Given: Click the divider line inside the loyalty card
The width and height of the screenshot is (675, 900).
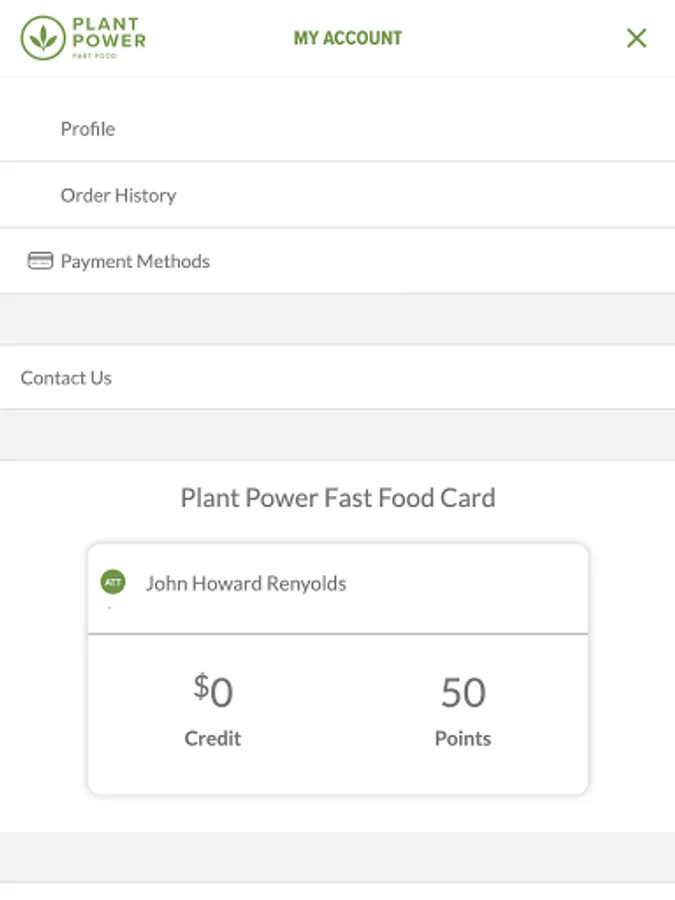Looking at the screenshot, I should [337, 633].
